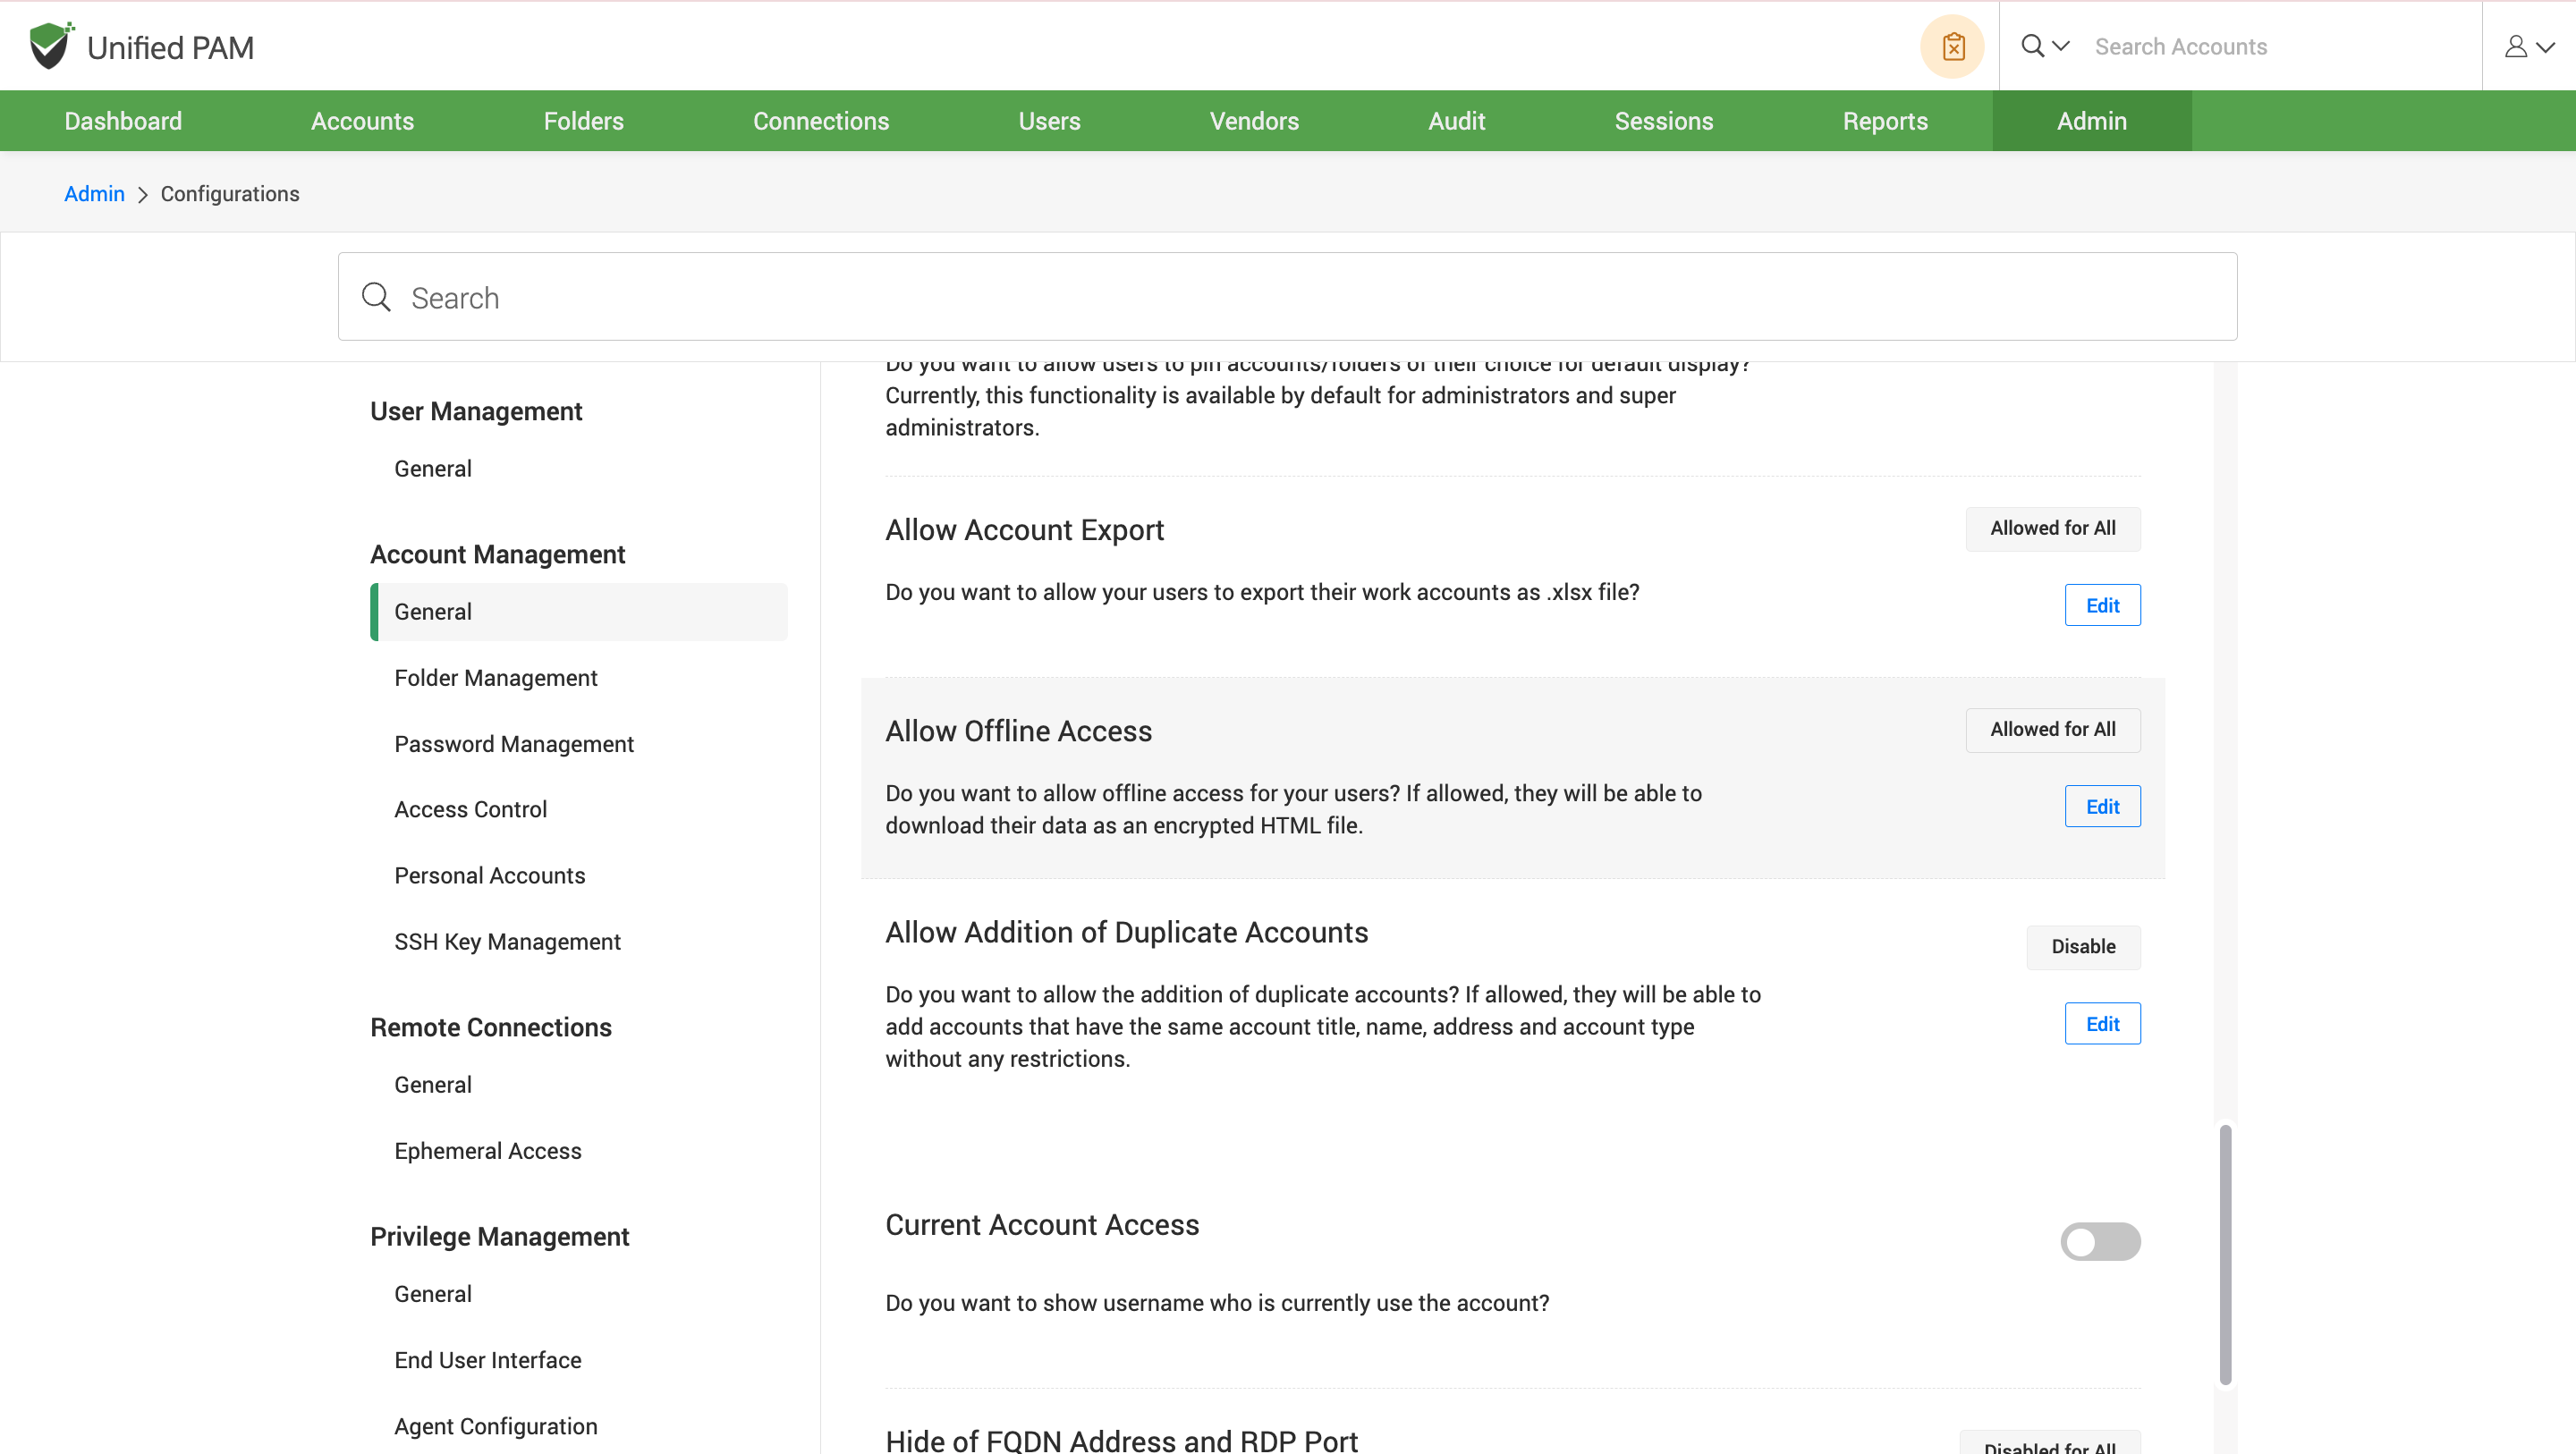This screenshot has height=1454, width=2576.
Task: Switch to the Sessions tab
Action: pyautogui.click(x=1663, y=121)
